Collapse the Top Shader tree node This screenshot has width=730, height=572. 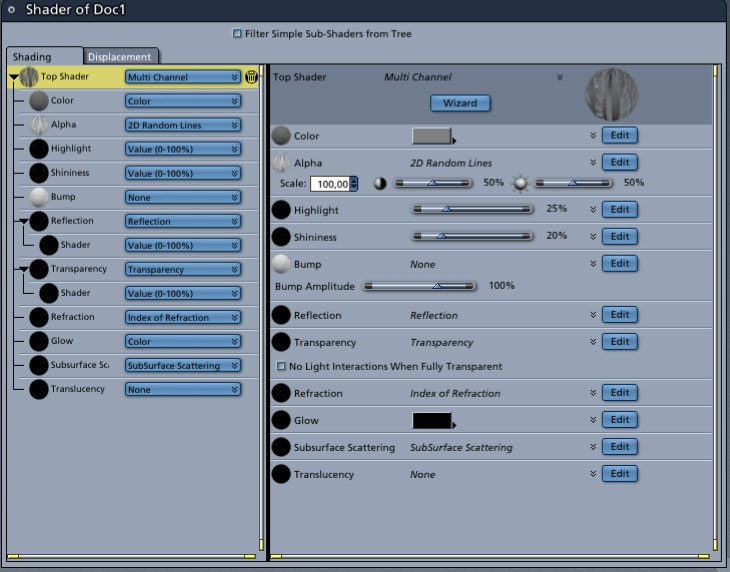point(14,78)
